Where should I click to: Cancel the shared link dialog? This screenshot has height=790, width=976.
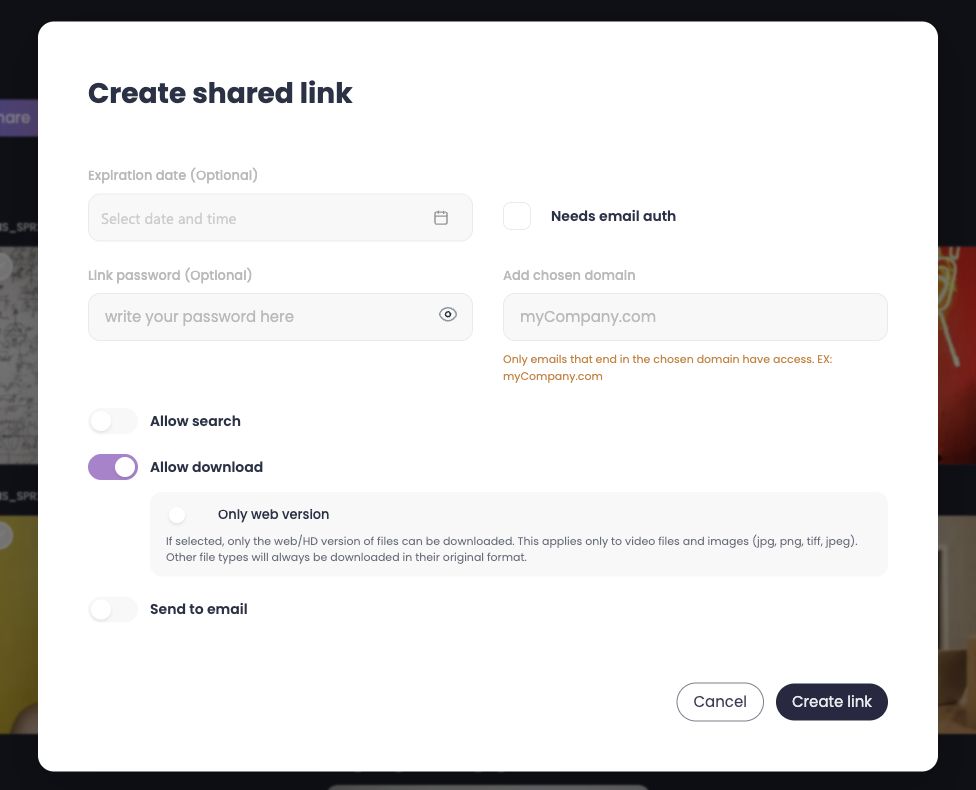[x=720, y=702]
